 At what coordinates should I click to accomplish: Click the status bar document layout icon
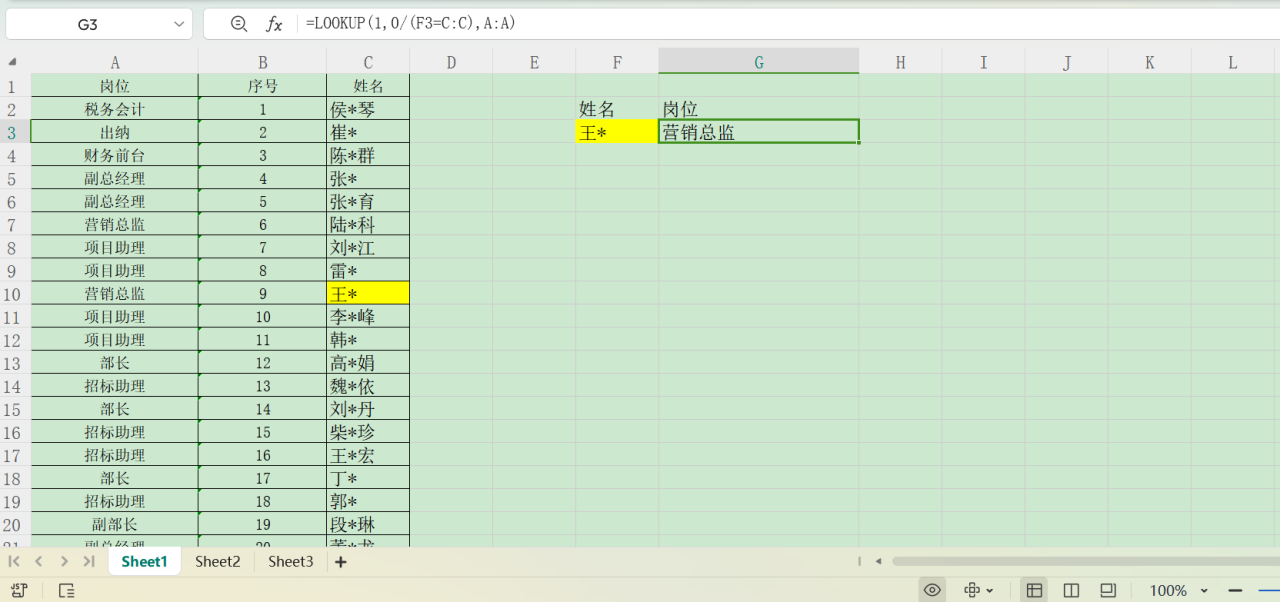tap(66, 590)
